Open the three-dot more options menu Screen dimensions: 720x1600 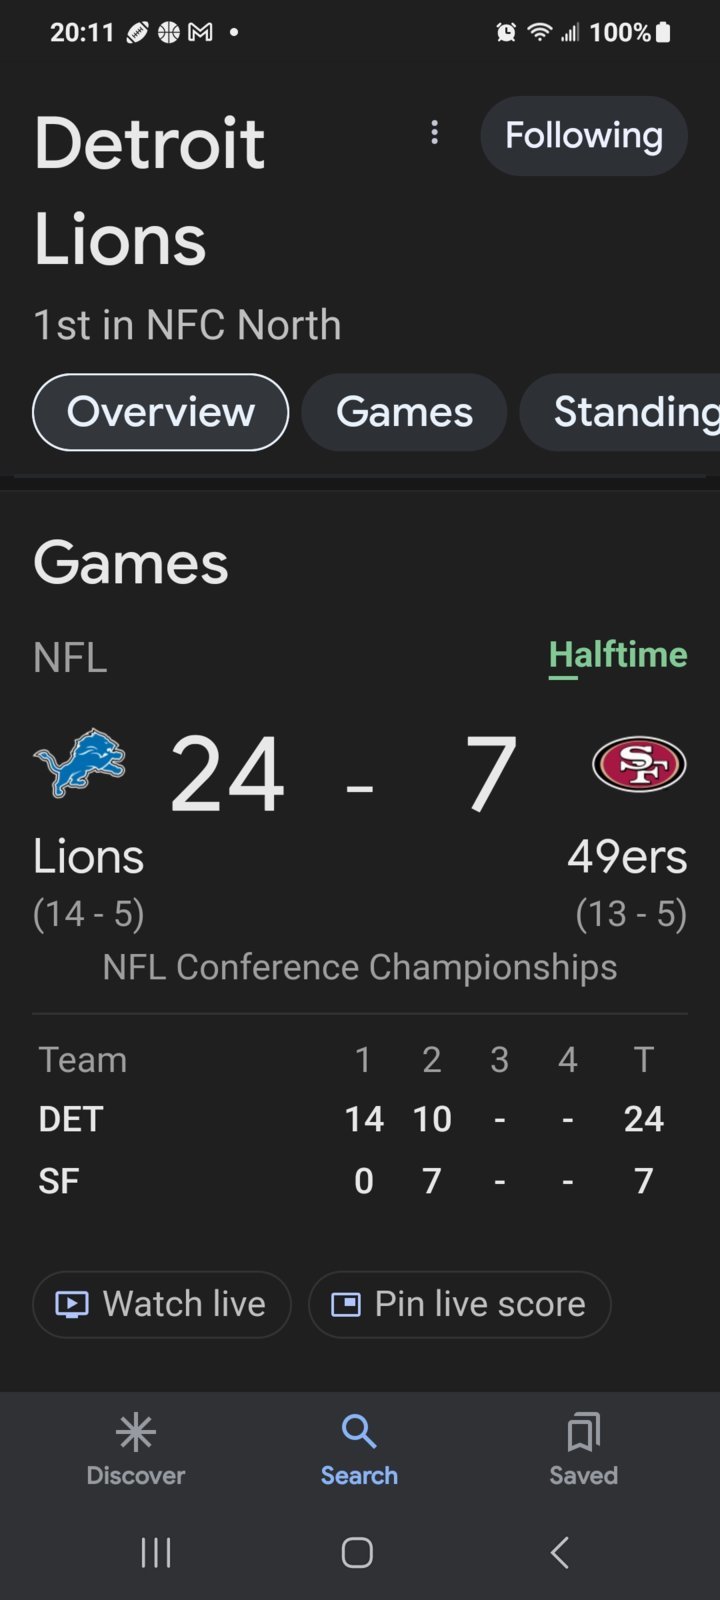click(434, 133)
